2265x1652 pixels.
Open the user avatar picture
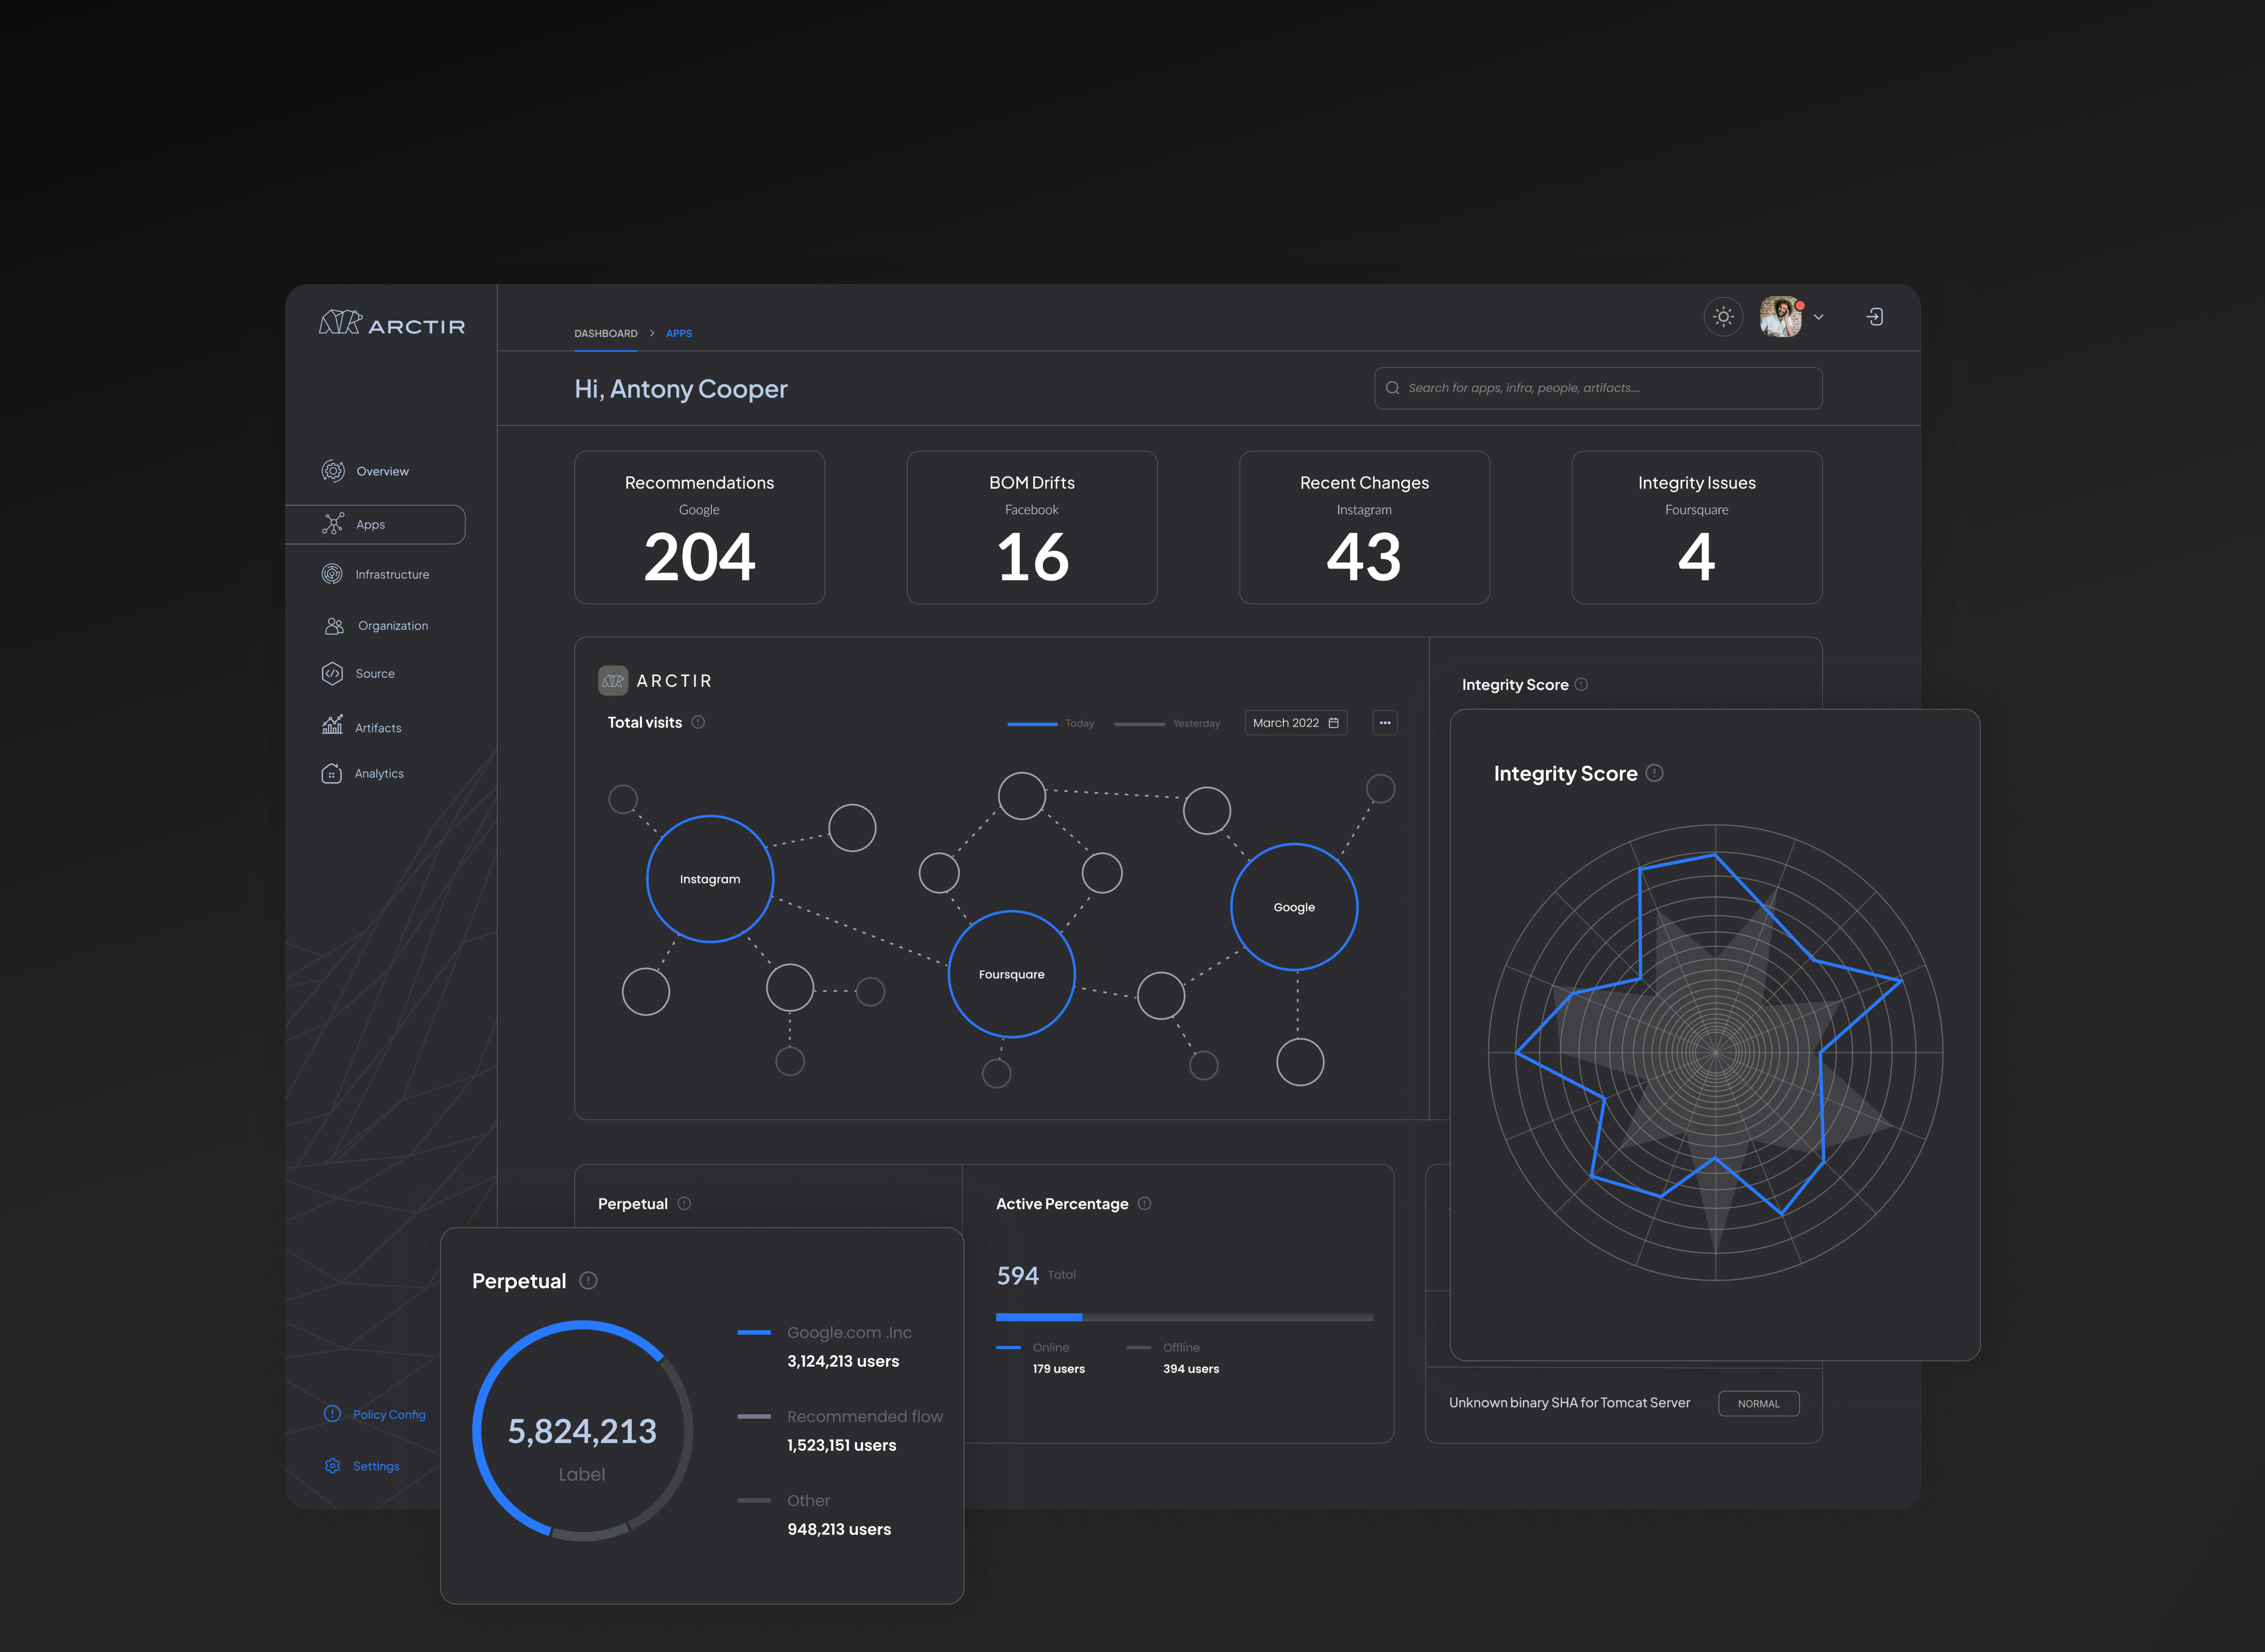[x=1780, y=317]
